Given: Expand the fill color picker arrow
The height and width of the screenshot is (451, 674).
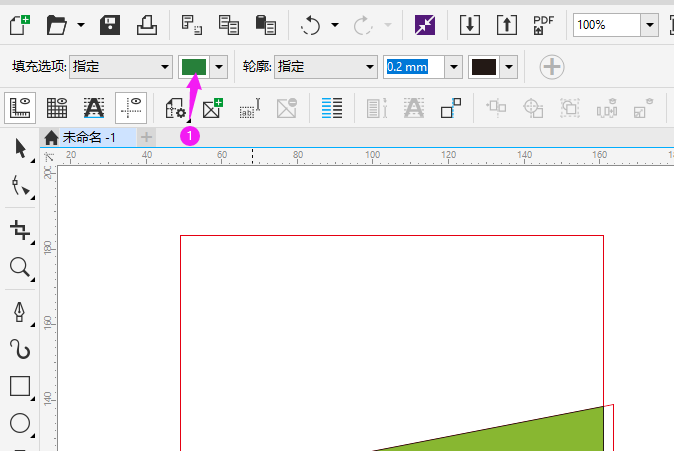Looking at the screenshot, I should point(219,67).
